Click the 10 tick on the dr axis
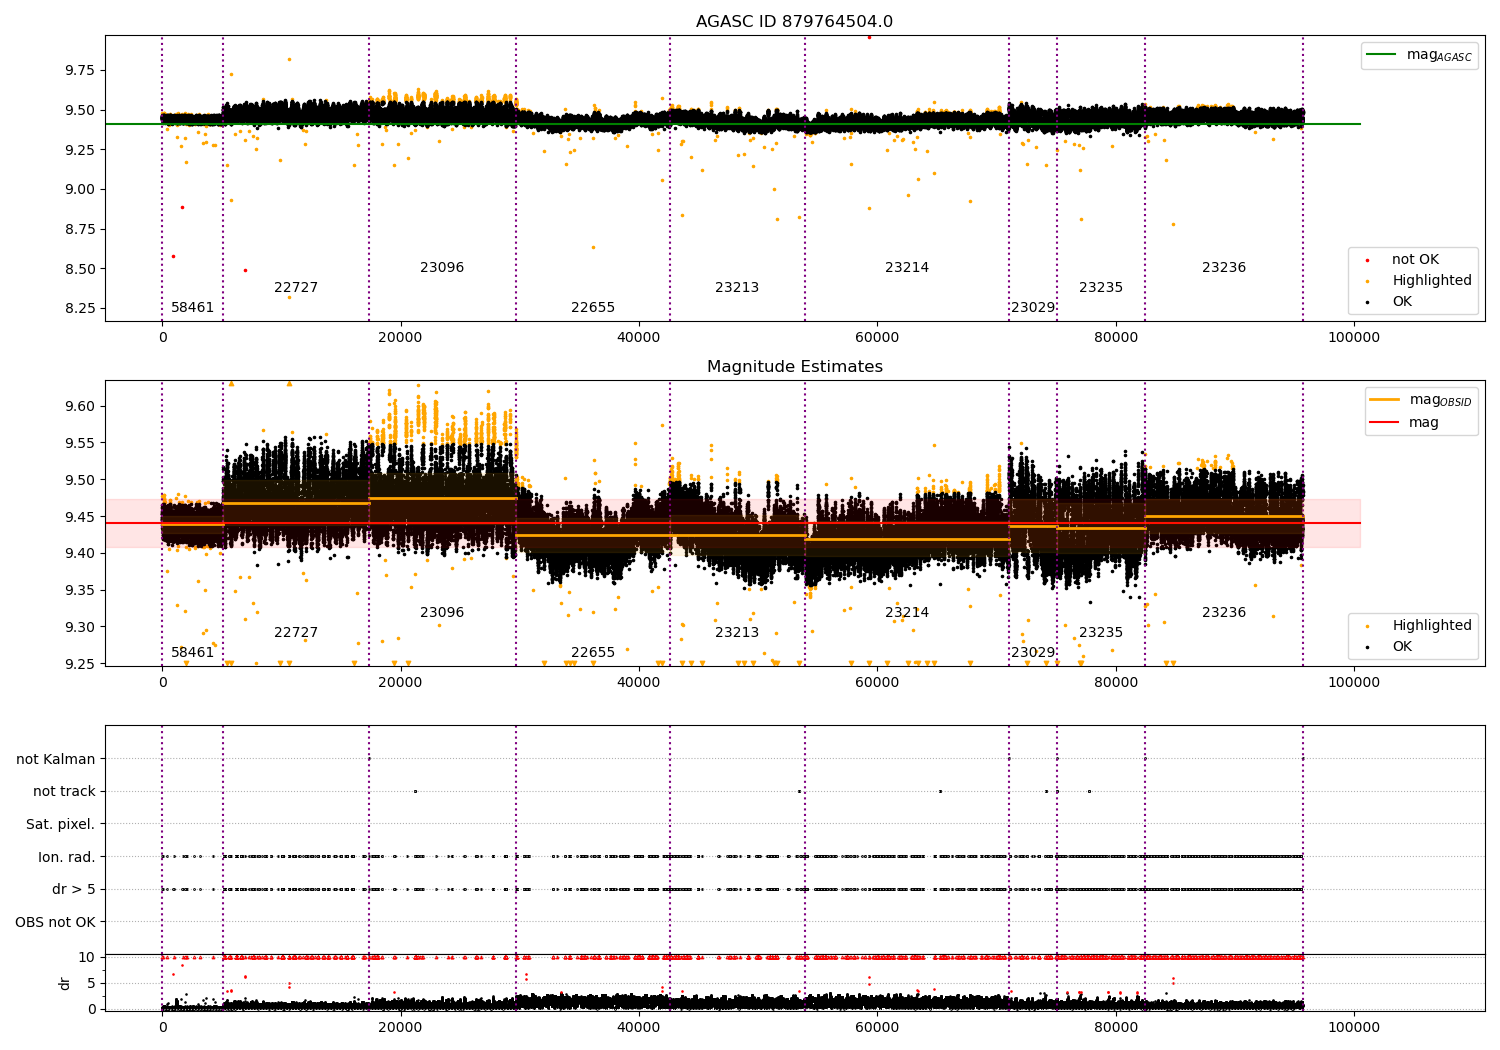The height and width of the screenshot is (1050, 1500). pyautogui.click(x=87, y=957)
